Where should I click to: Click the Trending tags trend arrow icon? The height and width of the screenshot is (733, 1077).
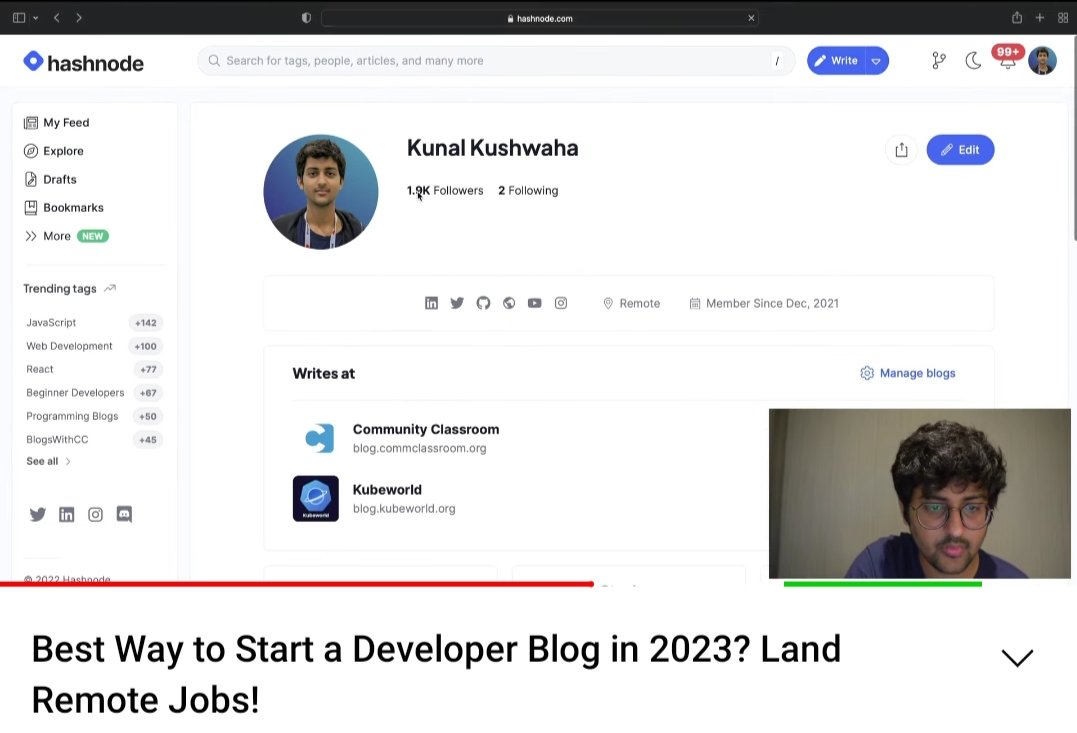(x=110, y=289)
